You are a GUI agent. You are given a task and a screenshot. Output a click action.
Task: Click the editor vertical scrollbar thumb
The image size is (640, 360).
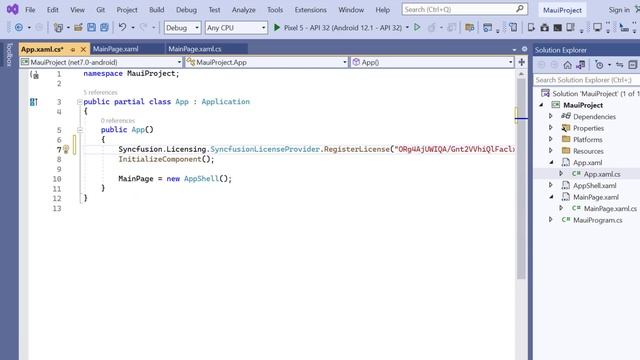[x=521, y=178]
